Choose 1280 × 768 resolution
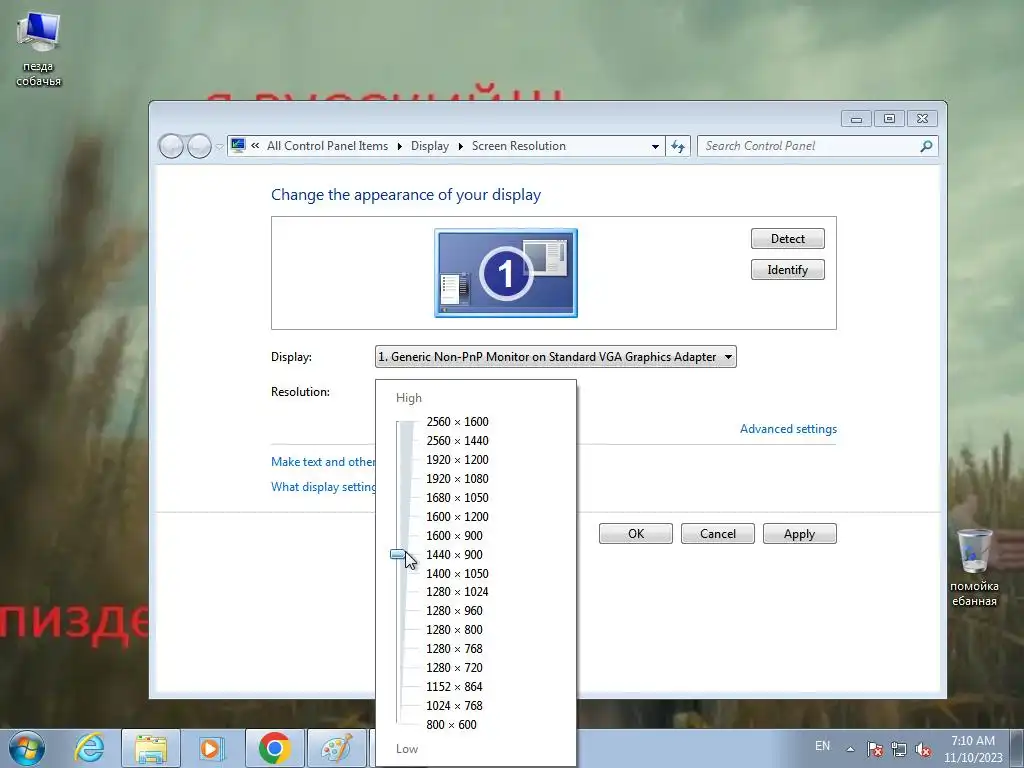This screenshot has height=768, width=1024. click(455, 648)
